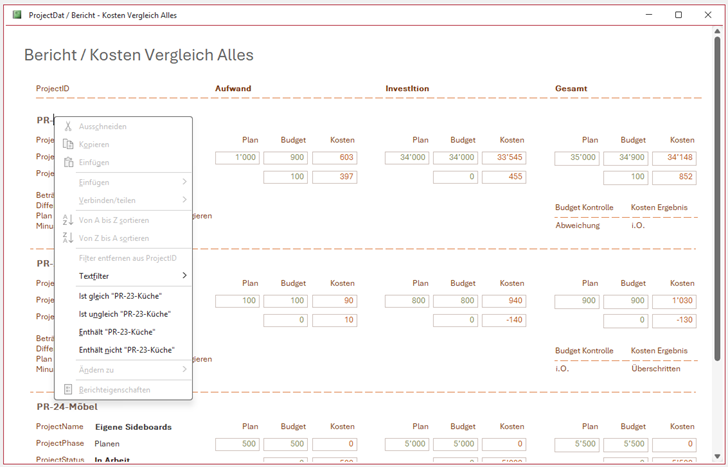
Task: Click the scrollbar down arrow
Action: (717, 457)
